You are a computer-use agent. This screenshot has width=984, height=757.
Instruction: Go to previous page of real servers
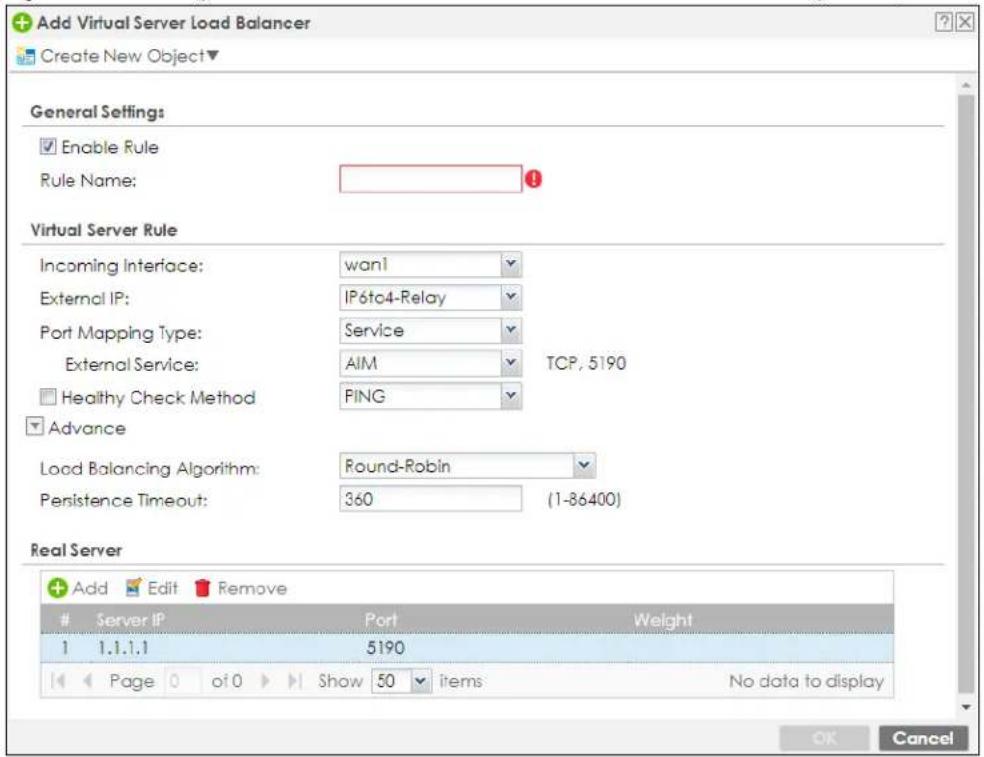(x=88, y=680)
